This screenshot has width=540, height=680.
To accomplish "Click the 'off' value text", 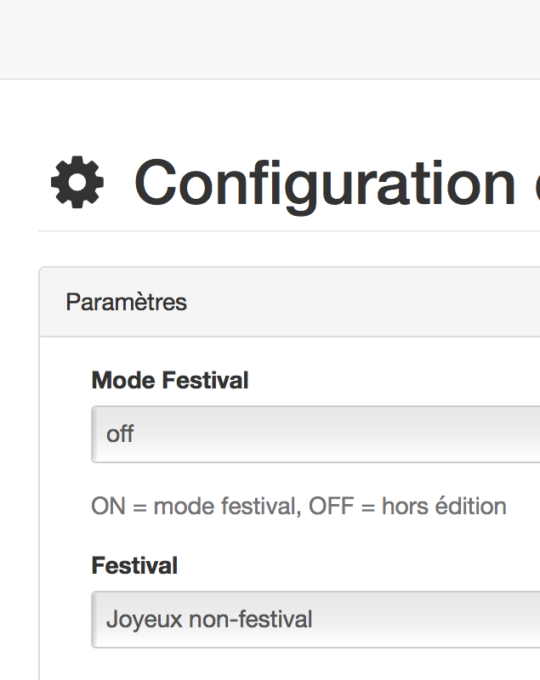I will (x=120, y=434).
